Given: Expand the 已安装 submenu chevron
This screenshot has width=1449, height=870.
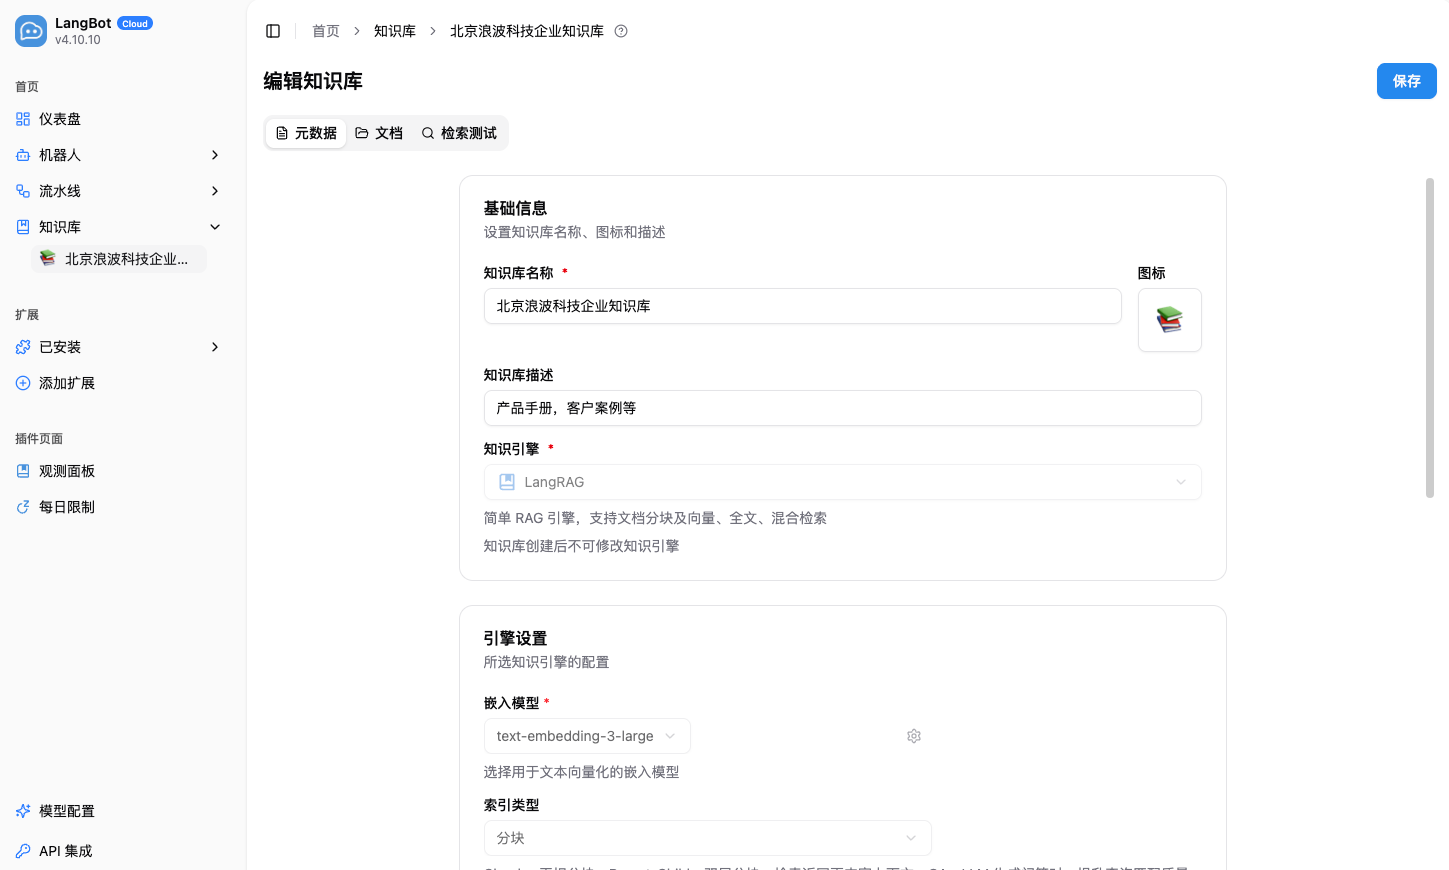Looking at the screenshot, I should (x=215, y=347).
